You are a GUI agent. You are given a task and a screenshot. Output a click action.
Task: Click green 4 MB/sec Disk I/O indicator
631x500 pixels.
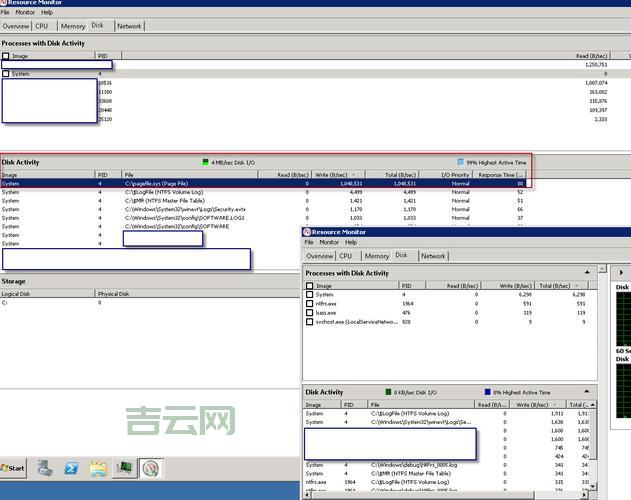[206, 161]
